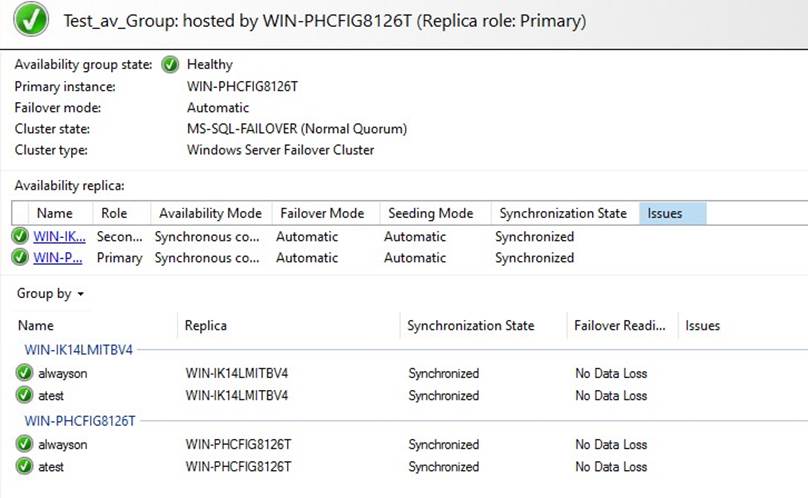
Task: Collapse the WIN-PHCFIG8126T database group
Action: (80, 421)
